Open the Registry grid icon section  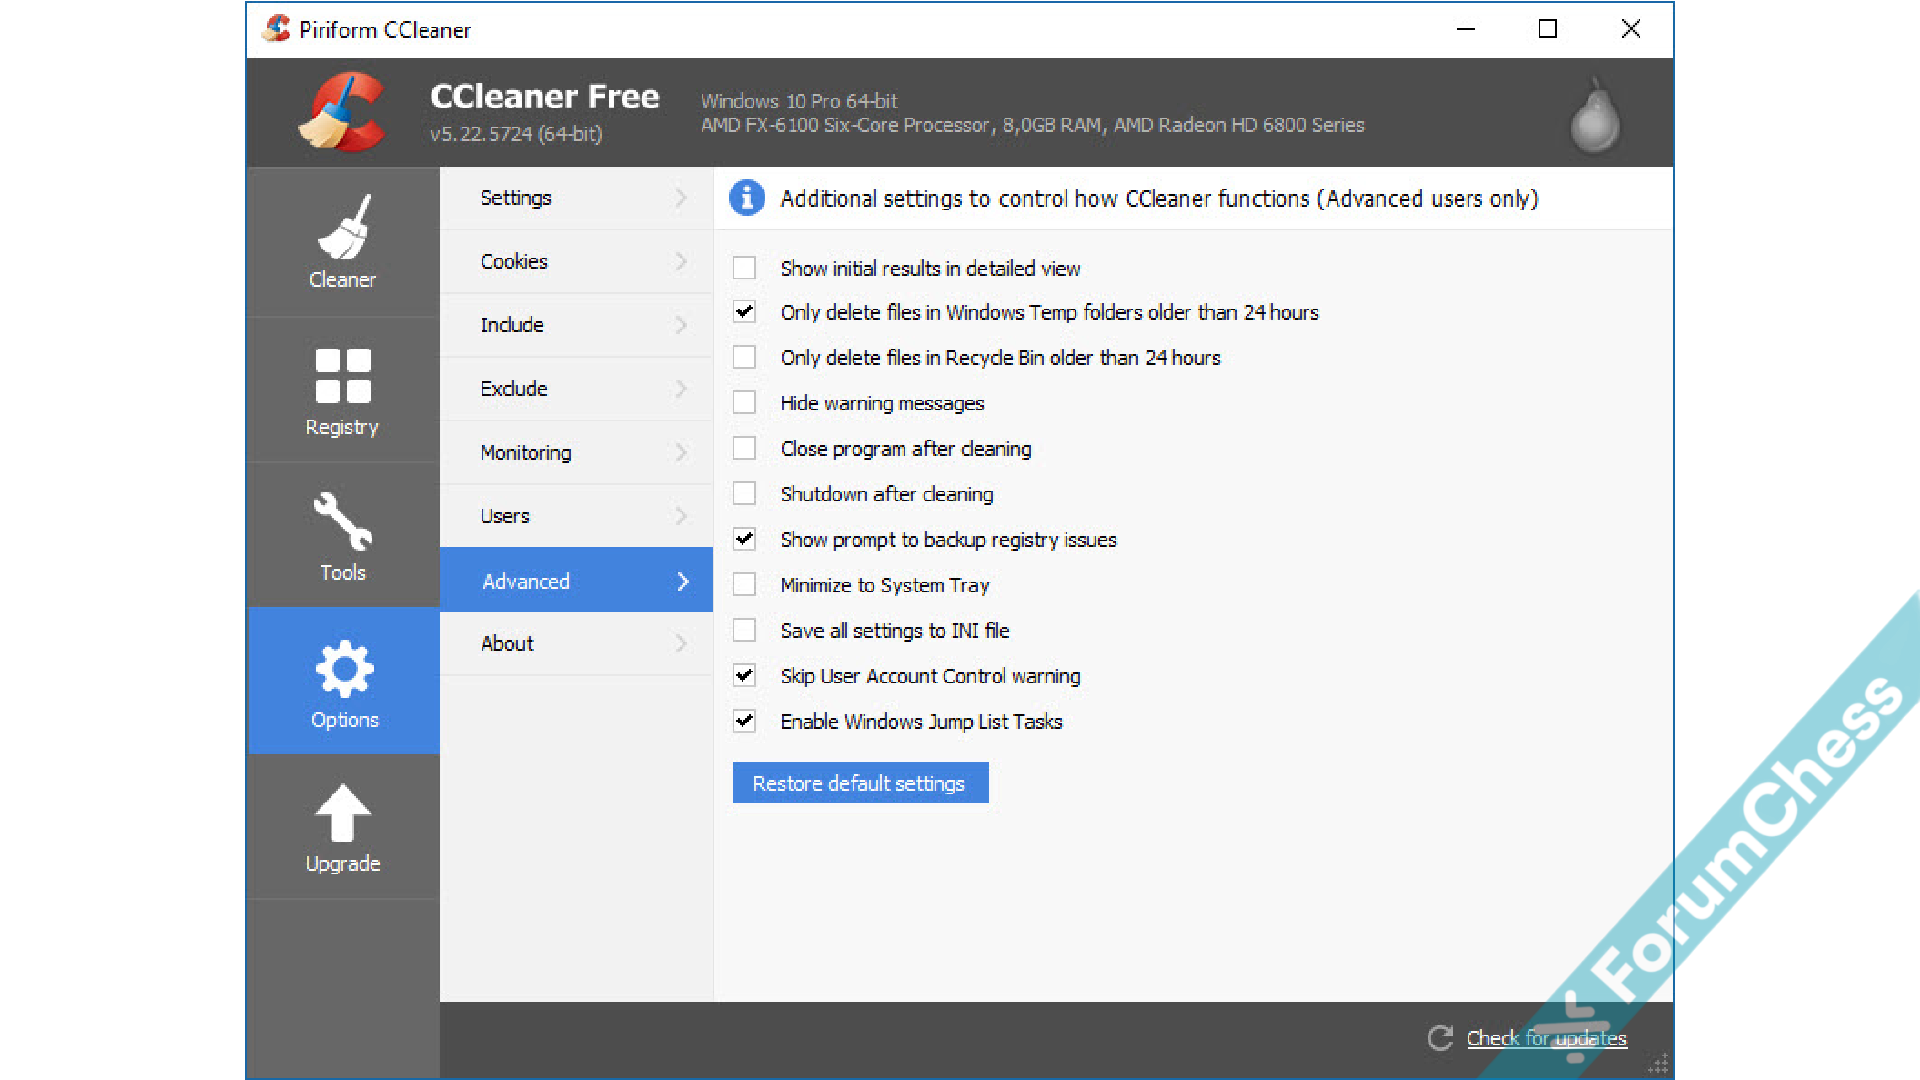(x=343, y=376)
